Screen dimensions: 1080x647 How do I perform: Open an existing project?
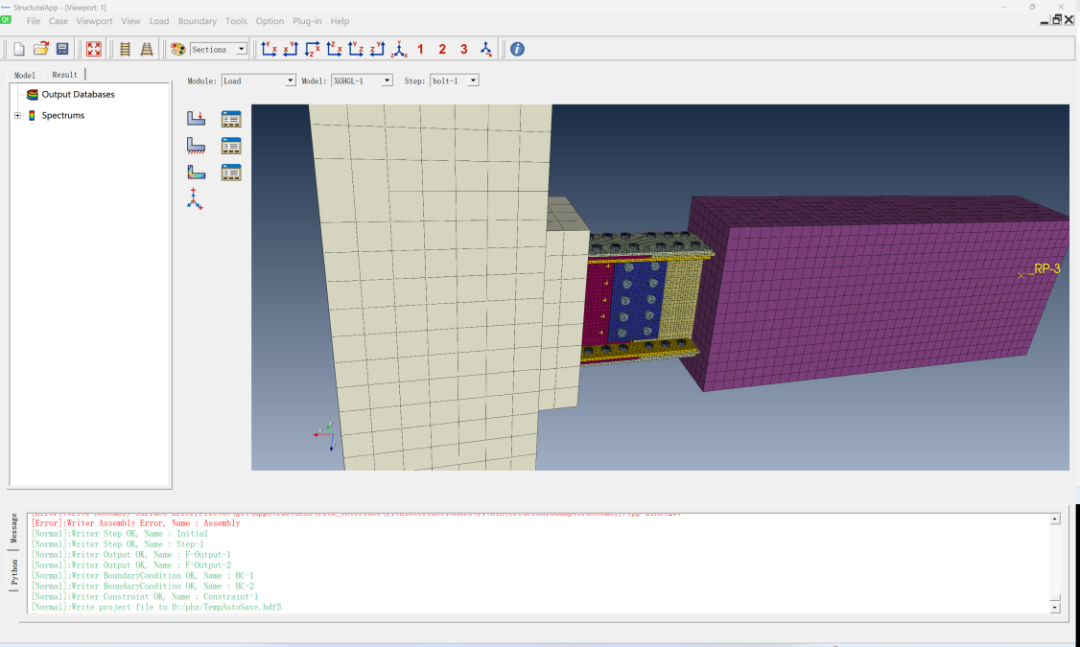pyautogui.click(x=41, y=47)
